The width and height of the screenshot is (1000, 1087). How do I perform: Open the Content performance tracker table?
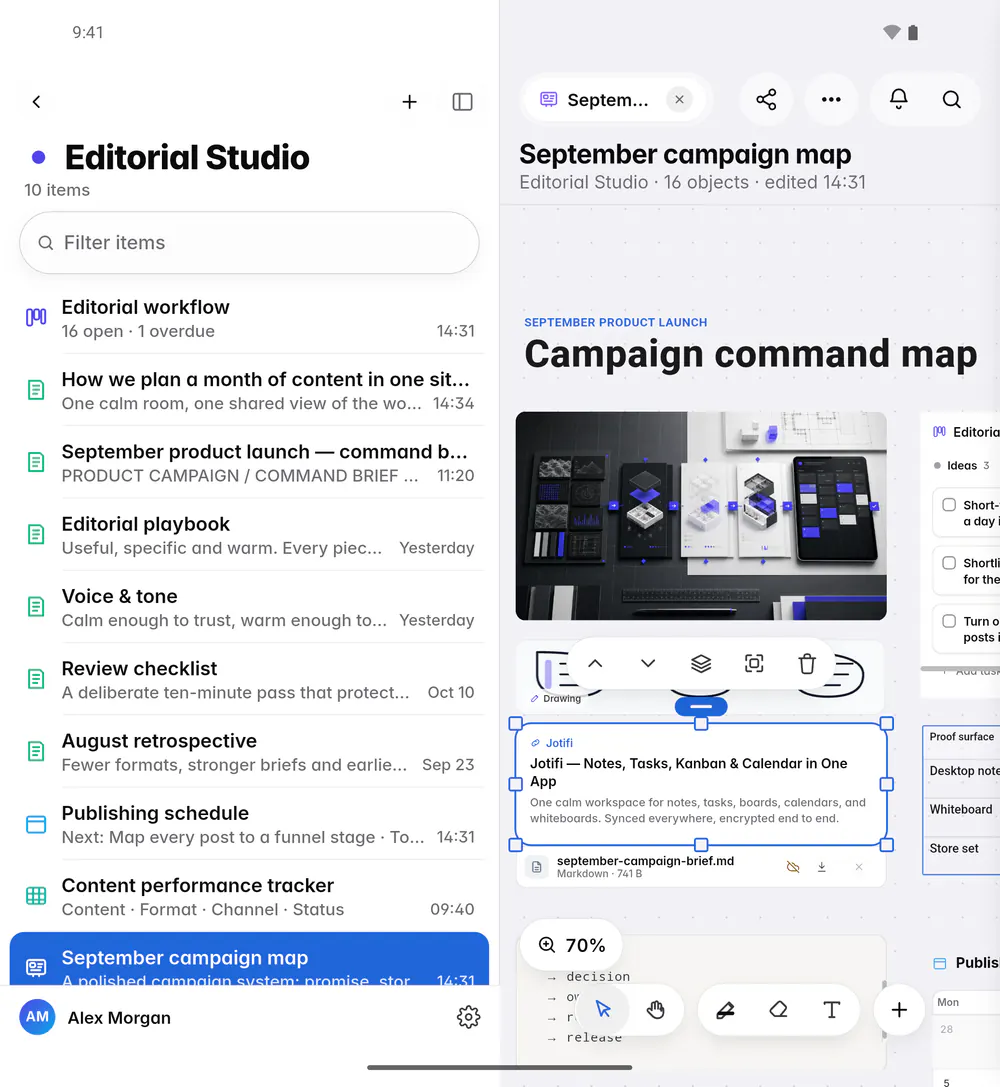[x=249, y=896]
